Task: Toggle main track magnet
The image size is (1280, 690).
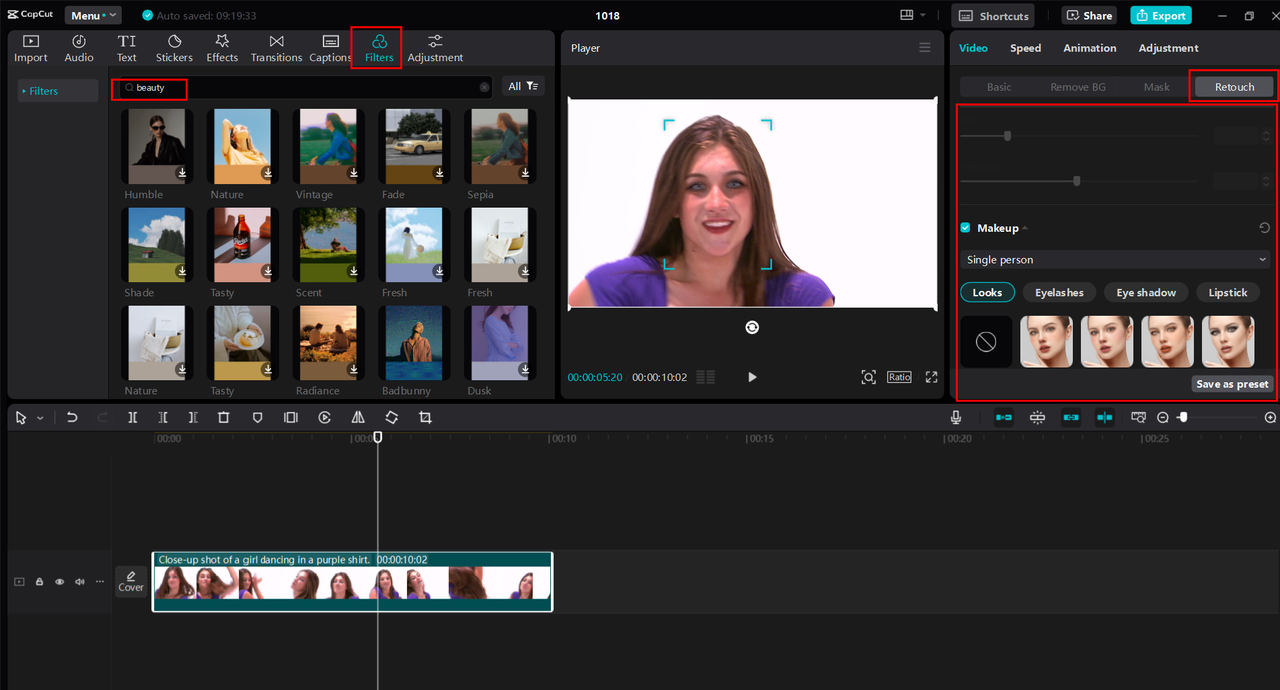Action: click(x=1004, y=417)
